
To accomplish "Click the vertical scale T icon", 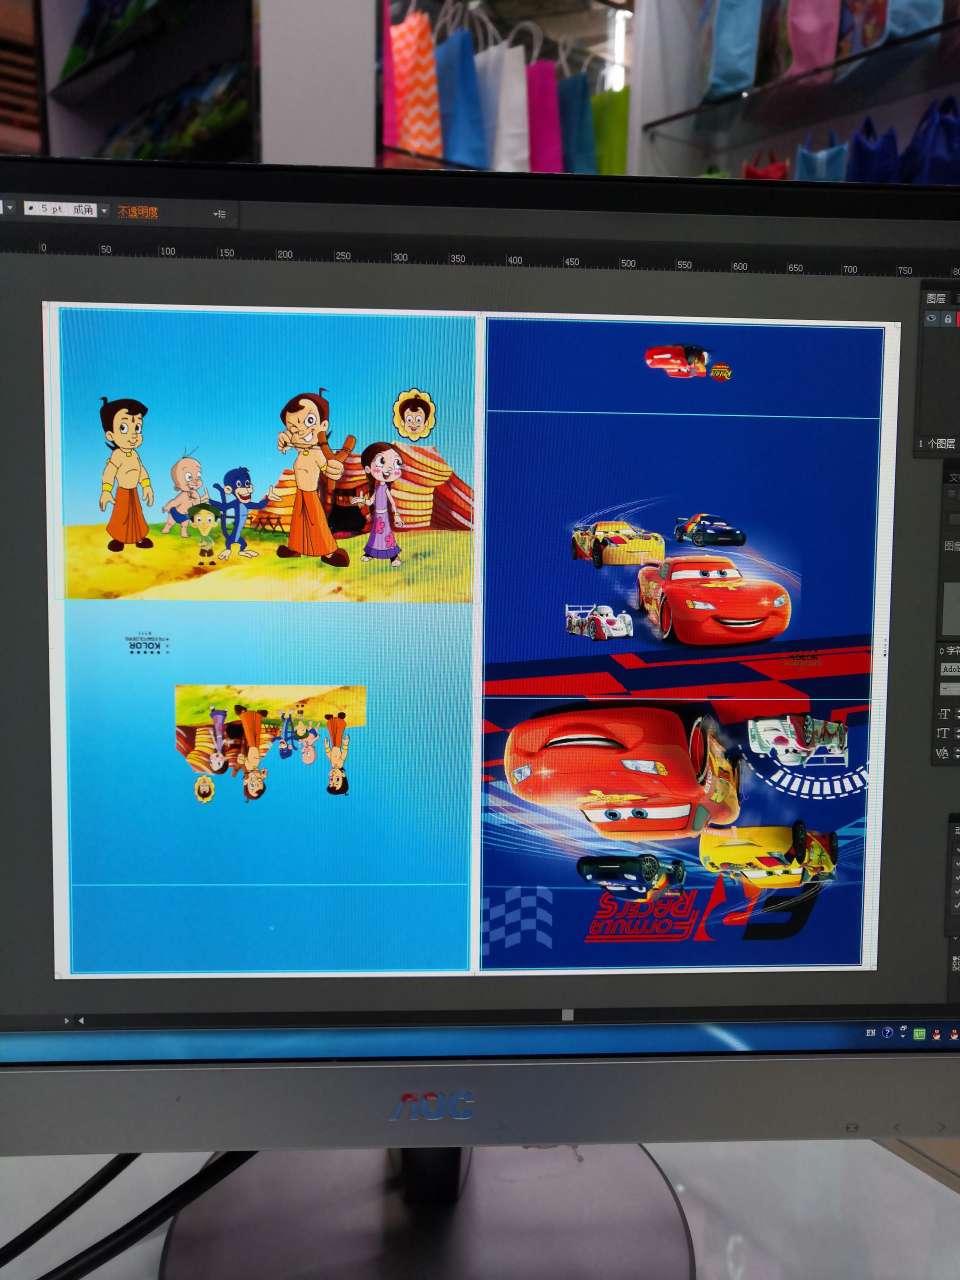I will click(943, 733).
